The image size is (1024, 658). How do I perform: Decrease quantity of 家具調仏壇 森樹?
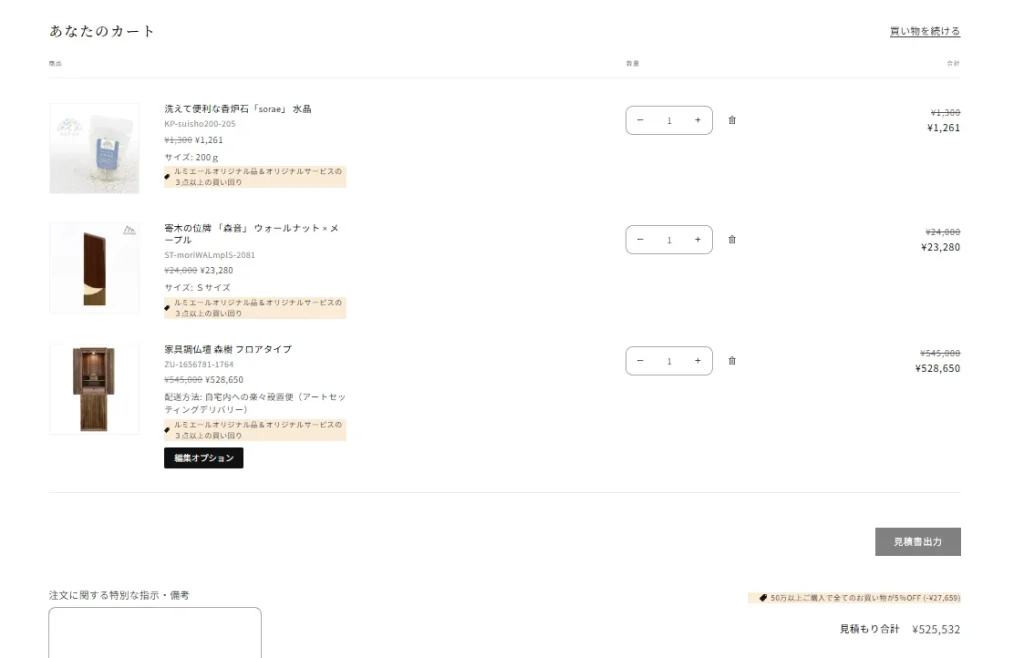coord(641,361)
